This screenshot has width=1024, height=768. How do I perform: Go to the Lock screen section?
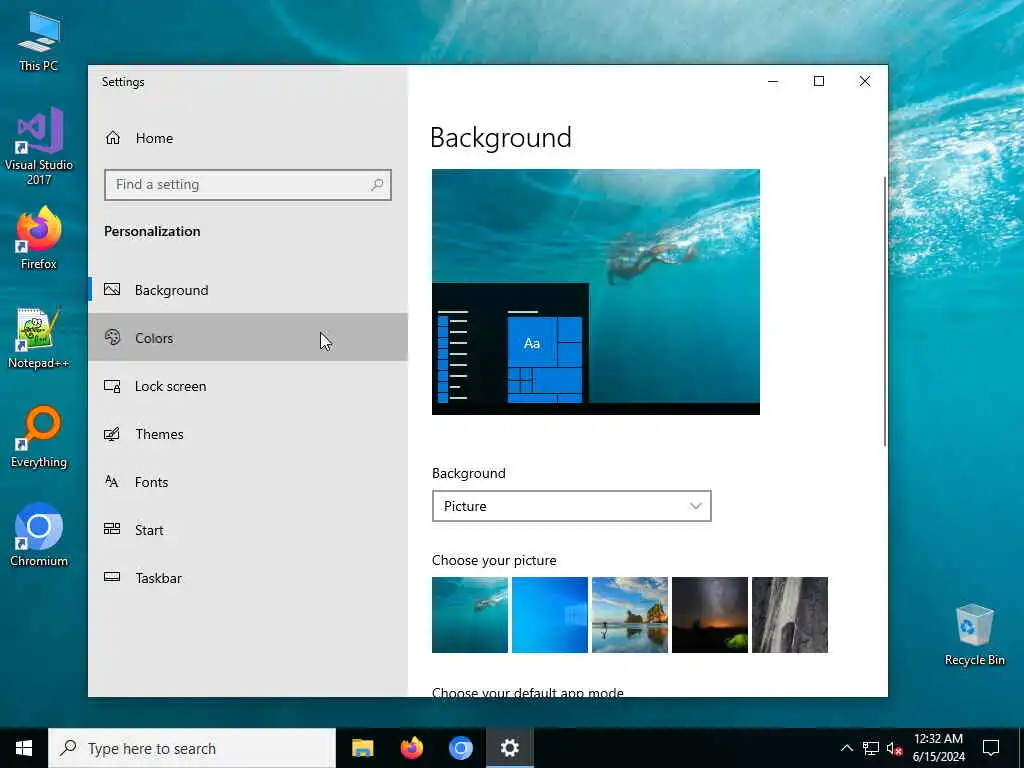tap(248, 386)
